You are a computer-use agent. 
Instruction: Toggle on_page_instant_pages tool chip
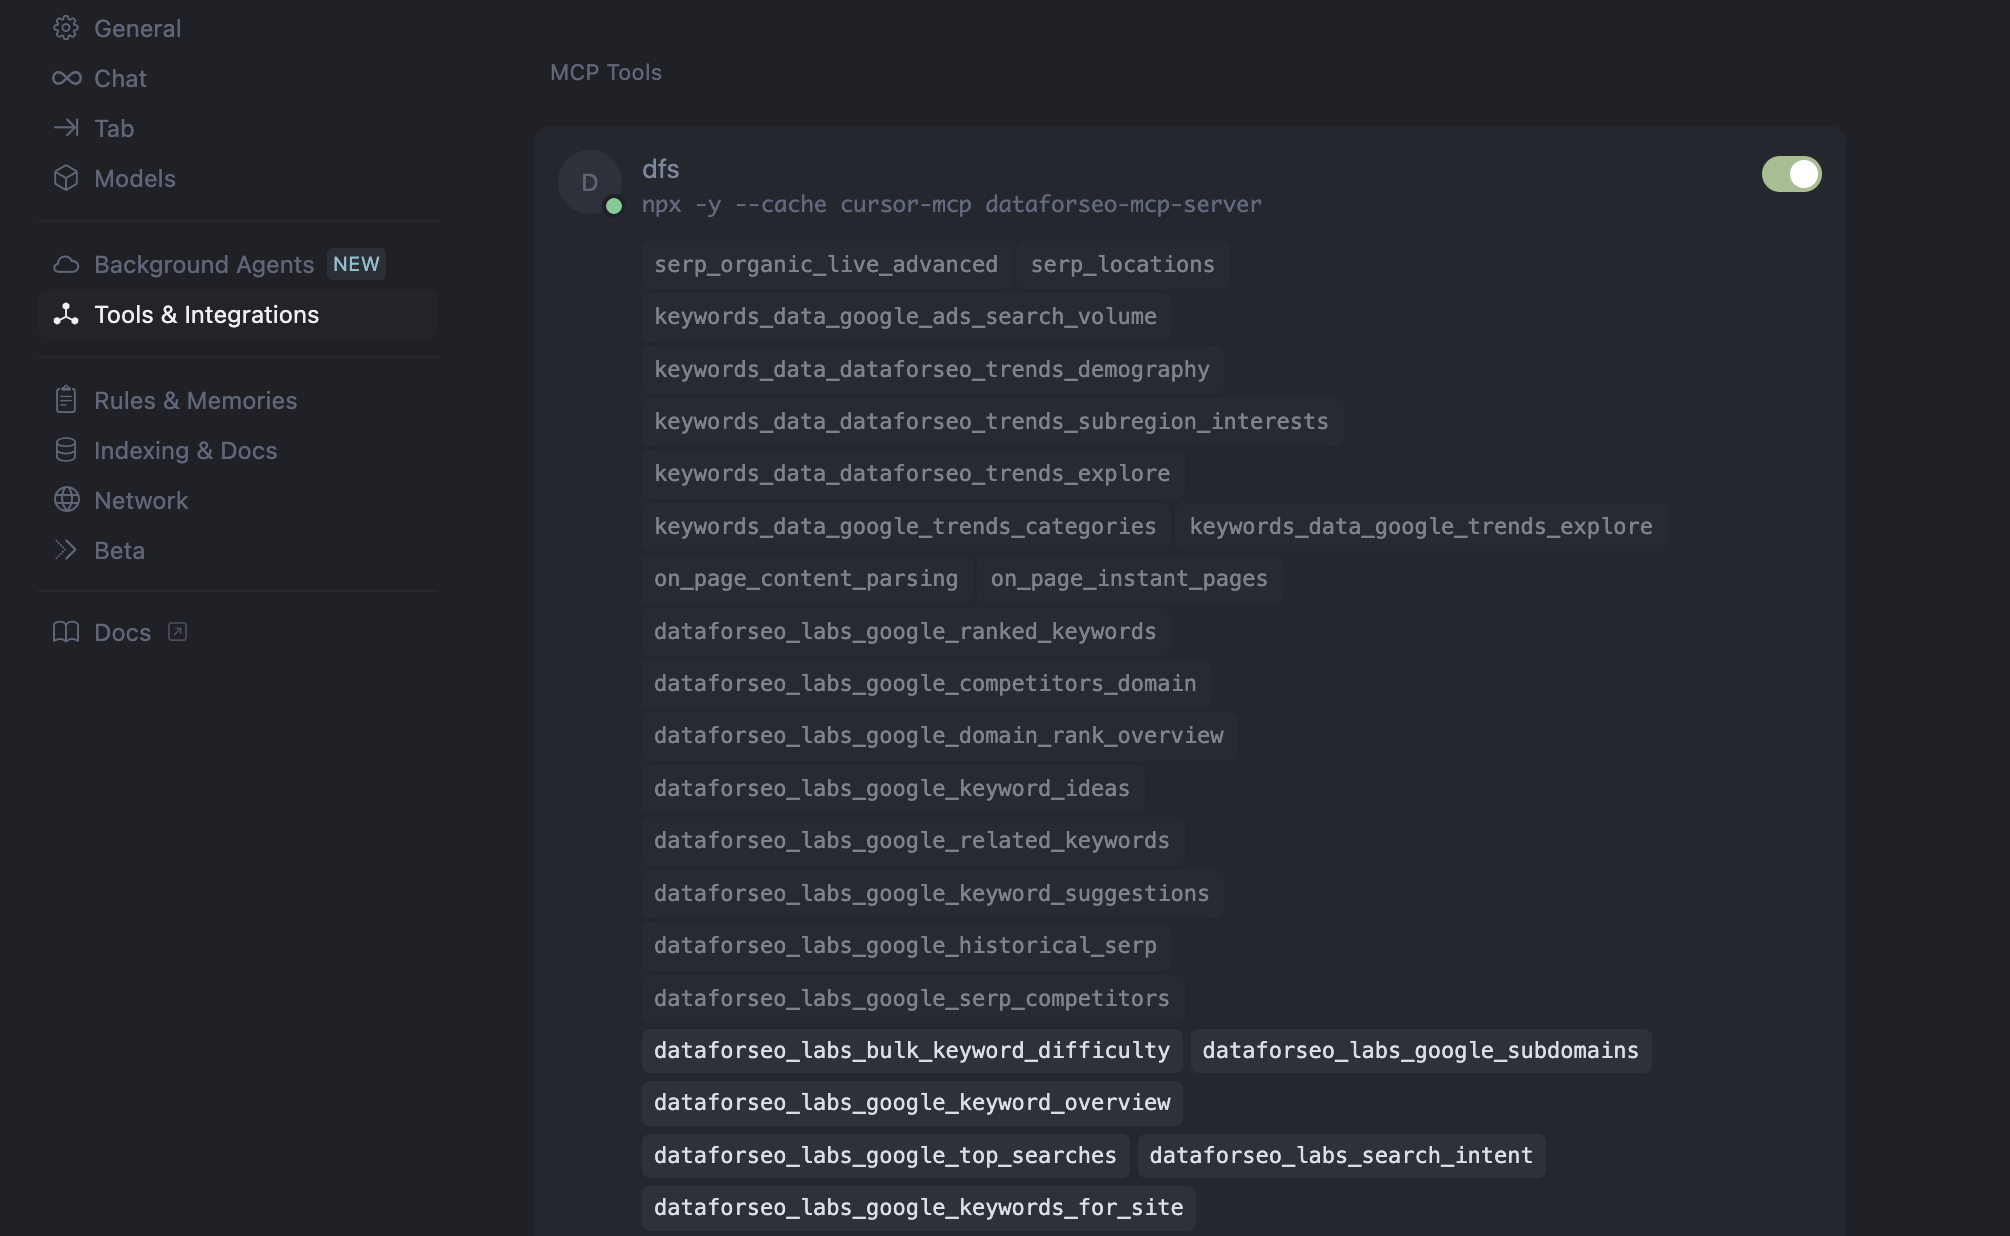[1129, 579]
